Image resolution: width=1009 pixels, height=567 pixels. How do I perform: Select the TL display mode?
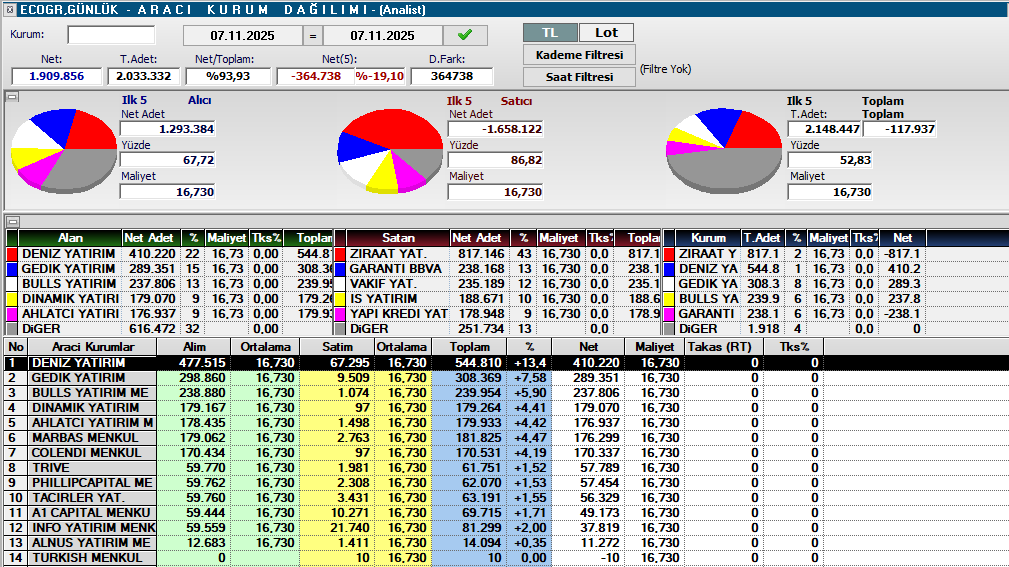click(x=550, y=33)
